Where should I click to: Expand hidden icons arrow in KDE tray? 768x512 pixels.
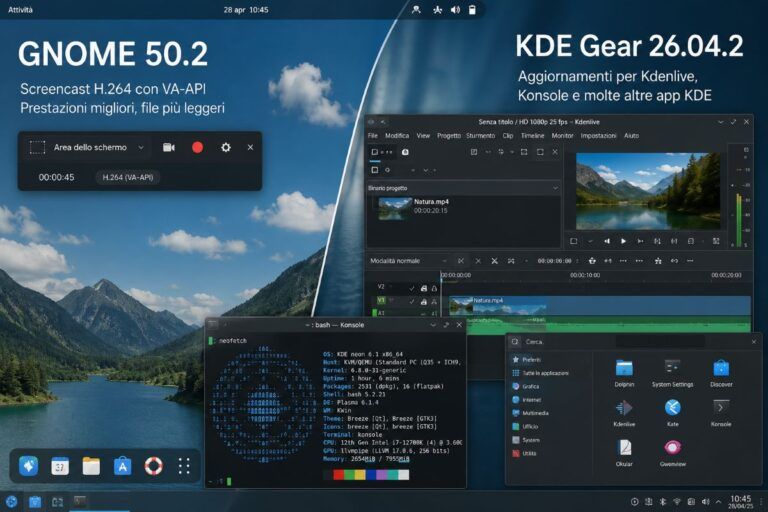[719, 502]
